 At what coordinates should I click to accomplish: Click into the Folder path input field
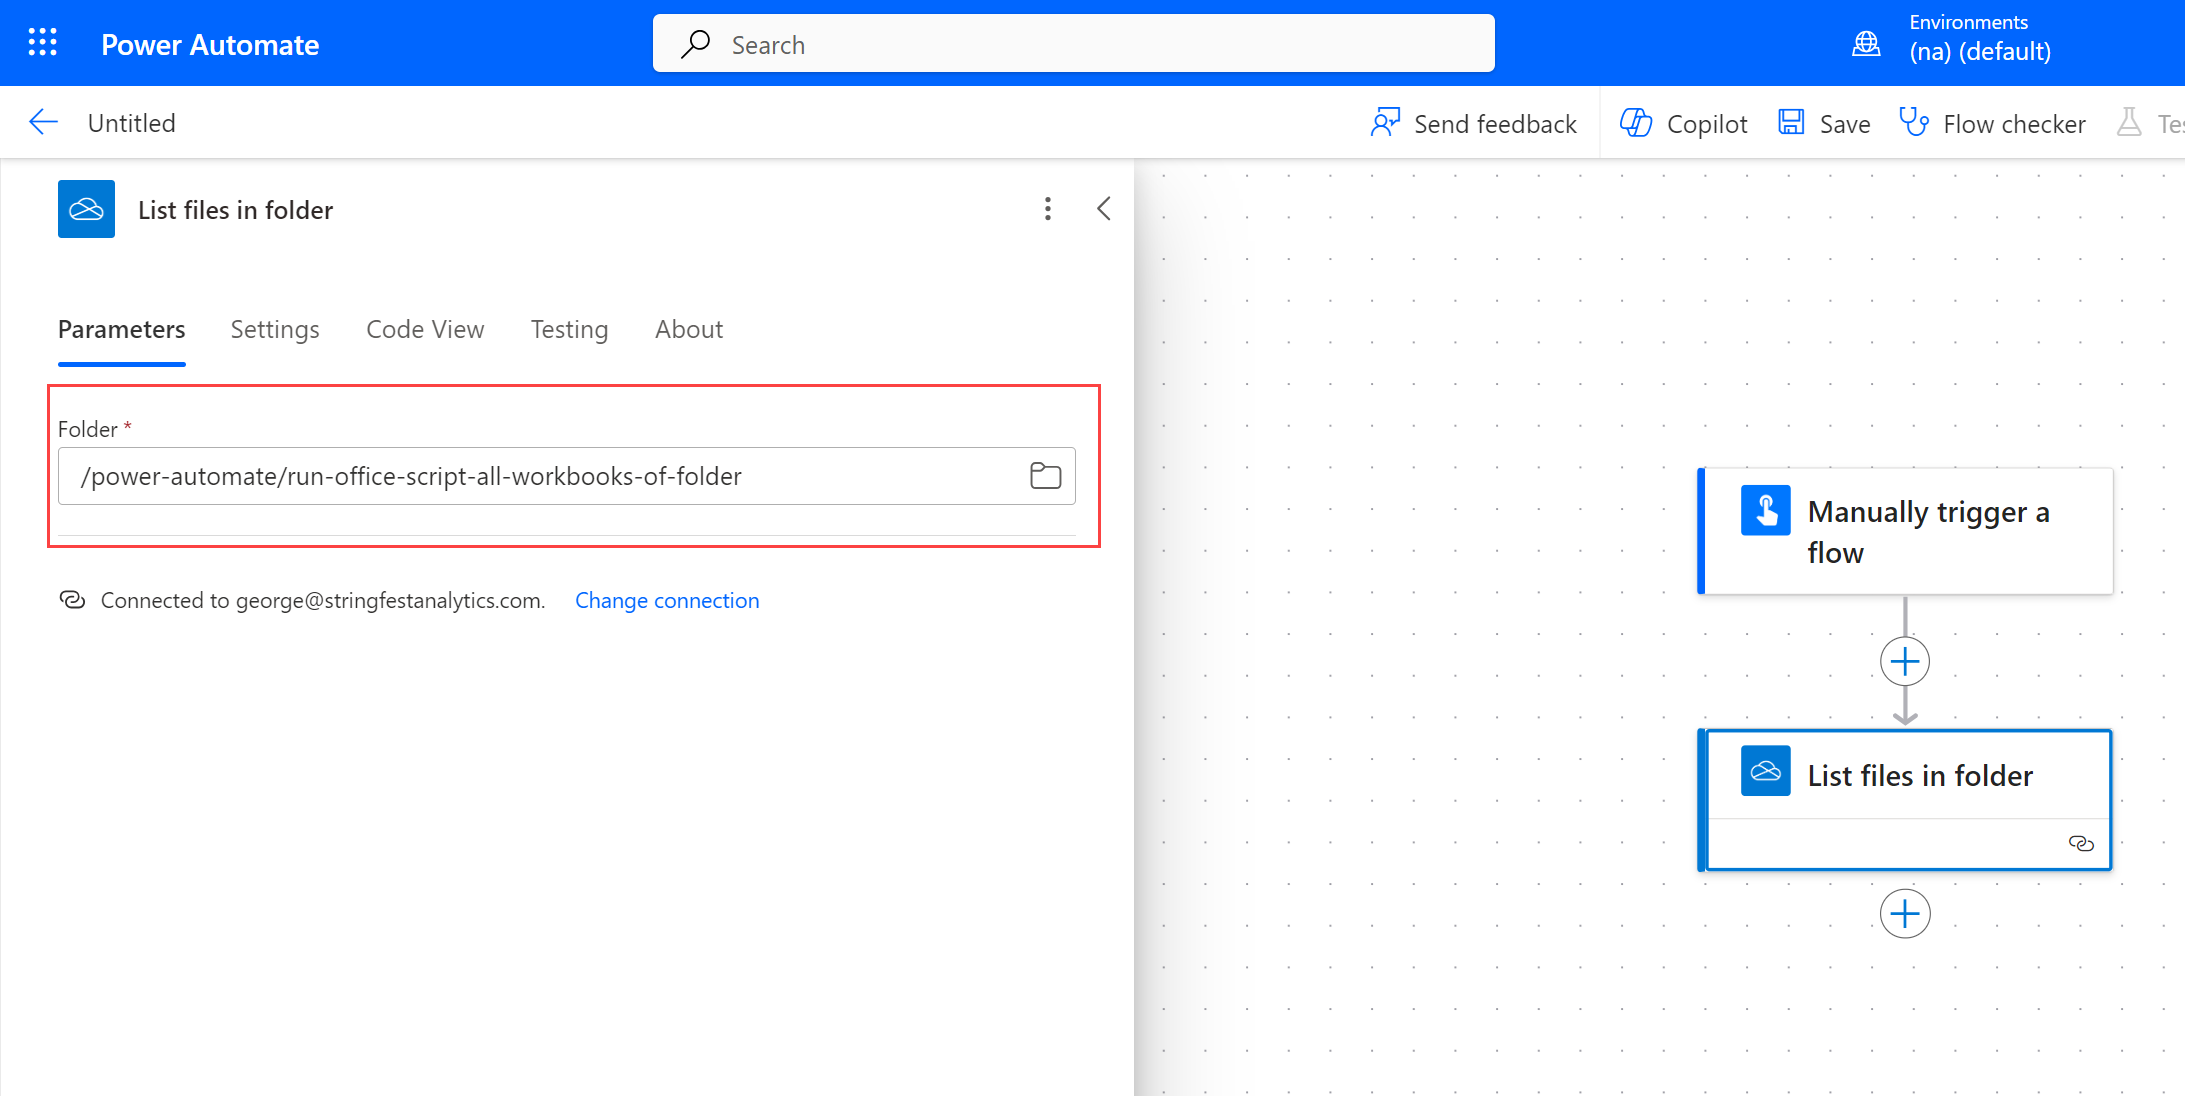pos(540,476)
